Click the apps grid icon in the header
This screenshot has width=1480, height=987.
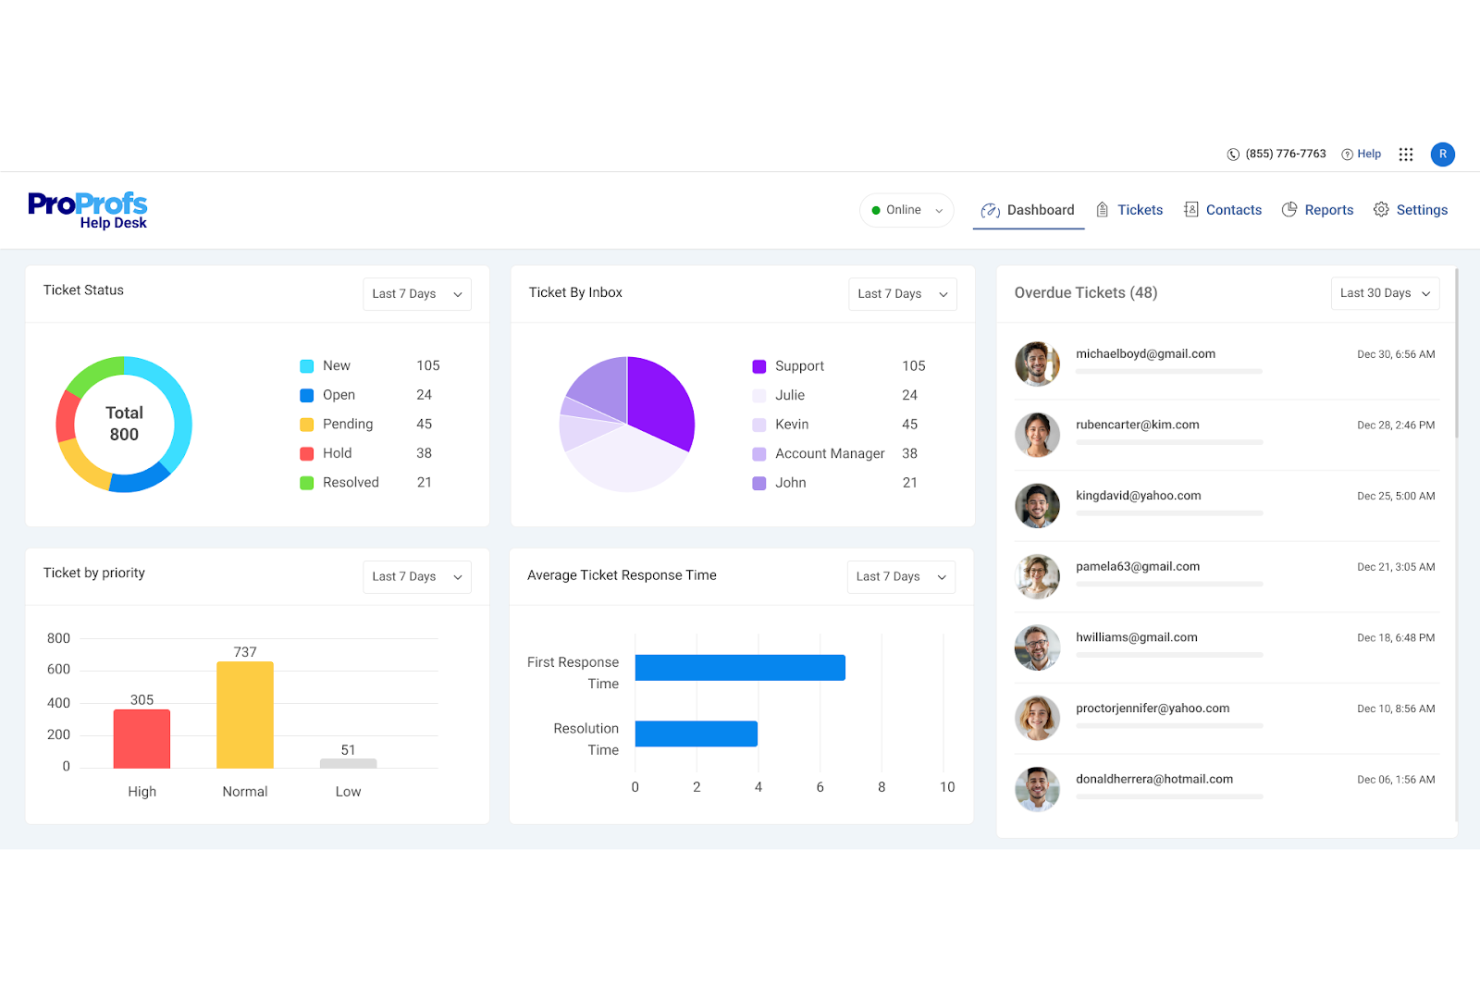click(1406, 154)
